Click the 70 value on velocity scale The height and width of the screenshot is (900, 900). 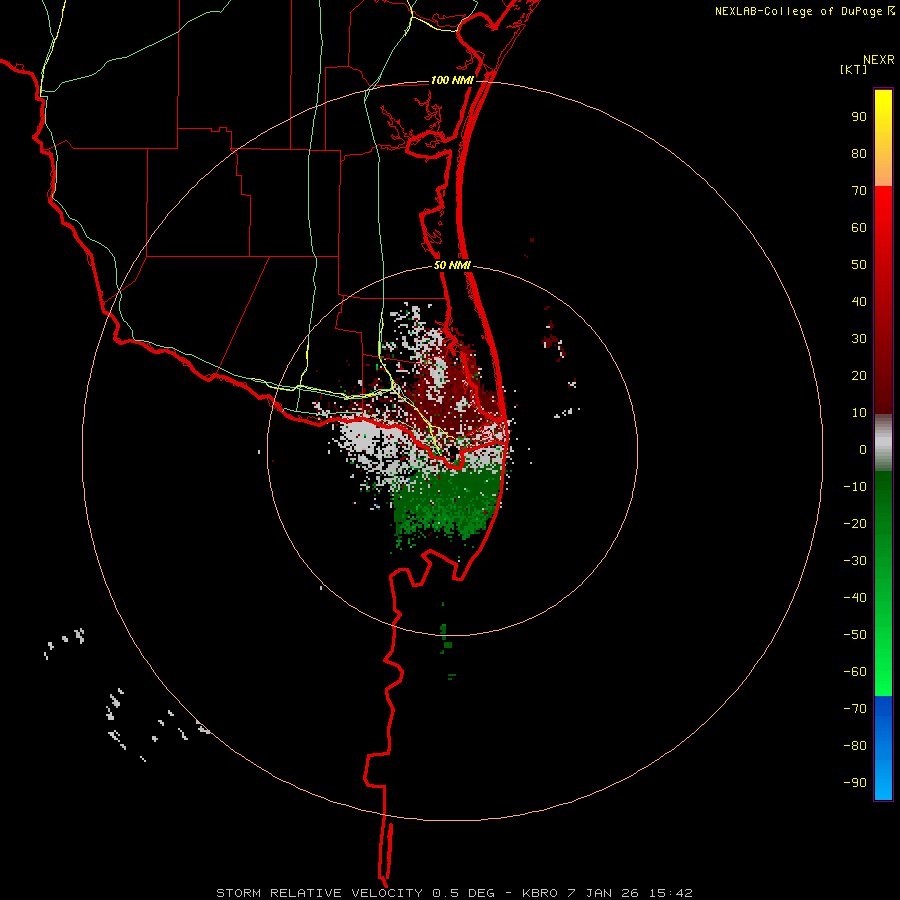click(x=859, y=191)
